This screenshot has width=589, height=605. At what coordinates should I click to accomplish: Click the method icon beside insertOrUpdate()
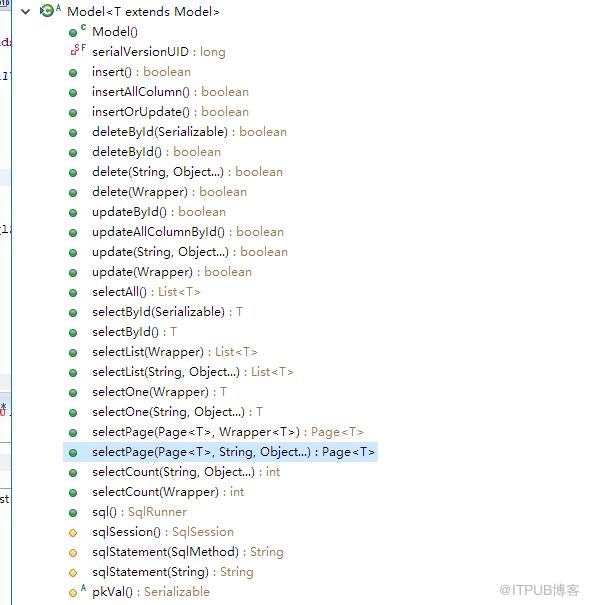pyautogui.click(x=73, y=113)
